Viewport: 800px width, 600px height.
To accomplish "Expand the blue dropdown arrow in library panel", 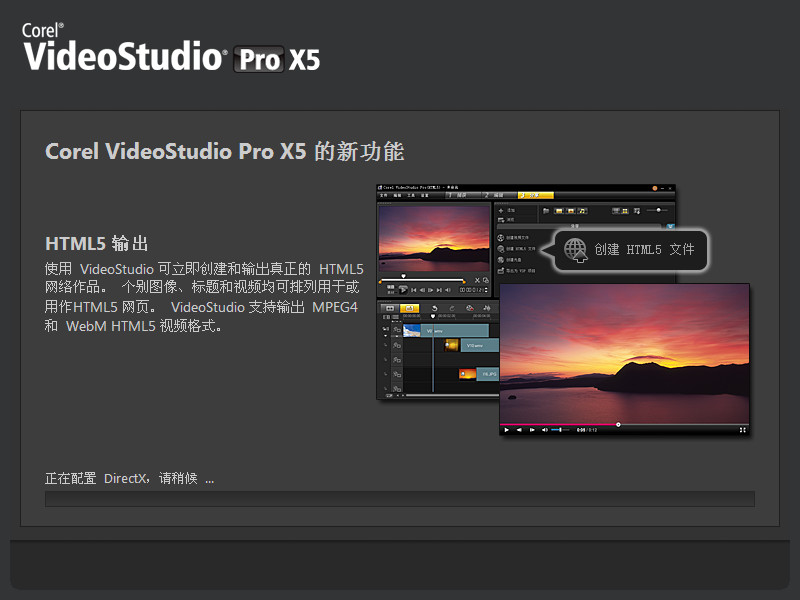I will [669, 227].
